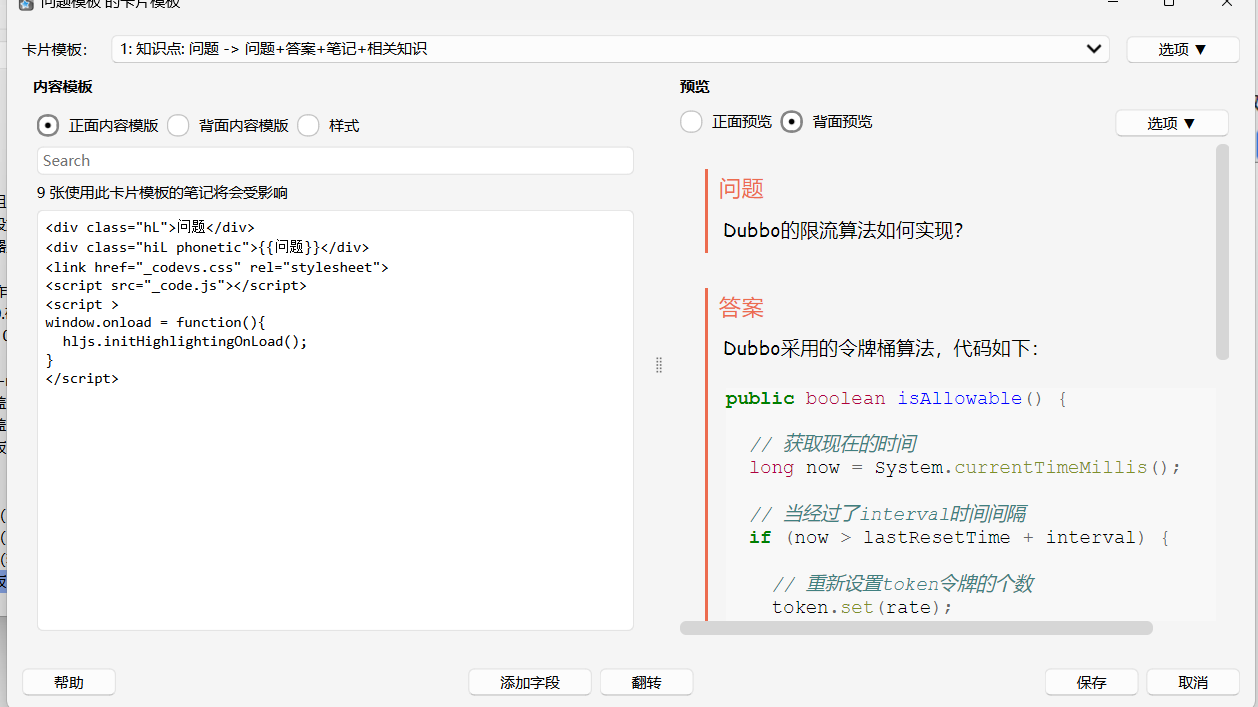The width and height of the screenshot is (1258, 707).
Task: Click comment '// 获取现在的时间'
Action: point(833,443)
